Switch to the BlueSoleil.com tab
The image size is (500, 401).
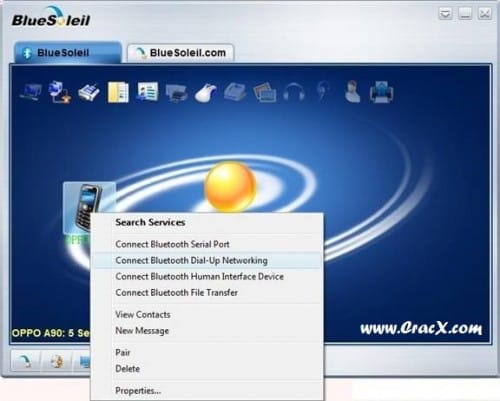point(180,53)
